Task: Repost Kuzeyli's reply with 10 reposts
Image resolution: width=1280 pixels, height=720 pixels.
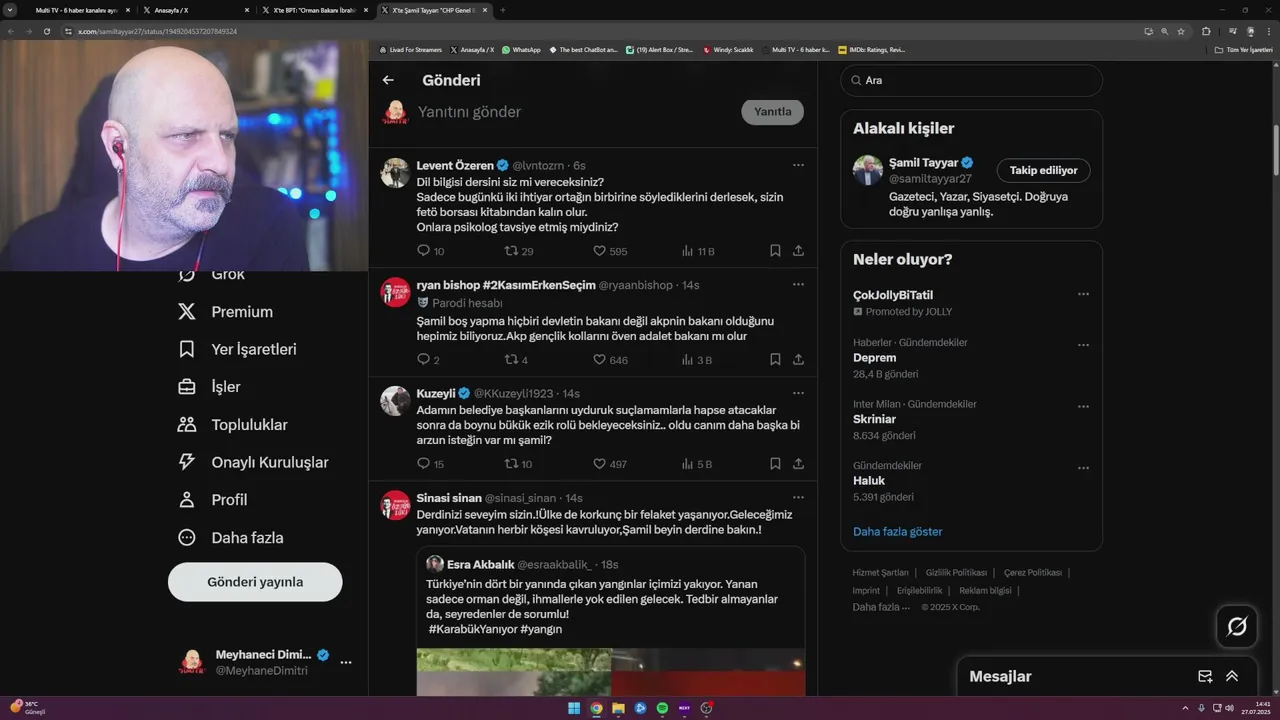Action: (x=519, y=463)
